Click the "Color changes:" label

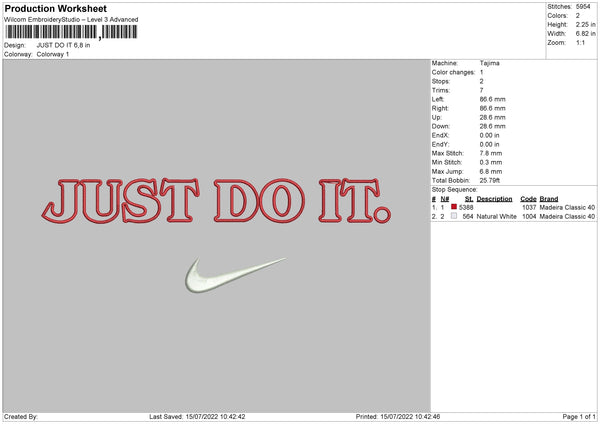453,72
